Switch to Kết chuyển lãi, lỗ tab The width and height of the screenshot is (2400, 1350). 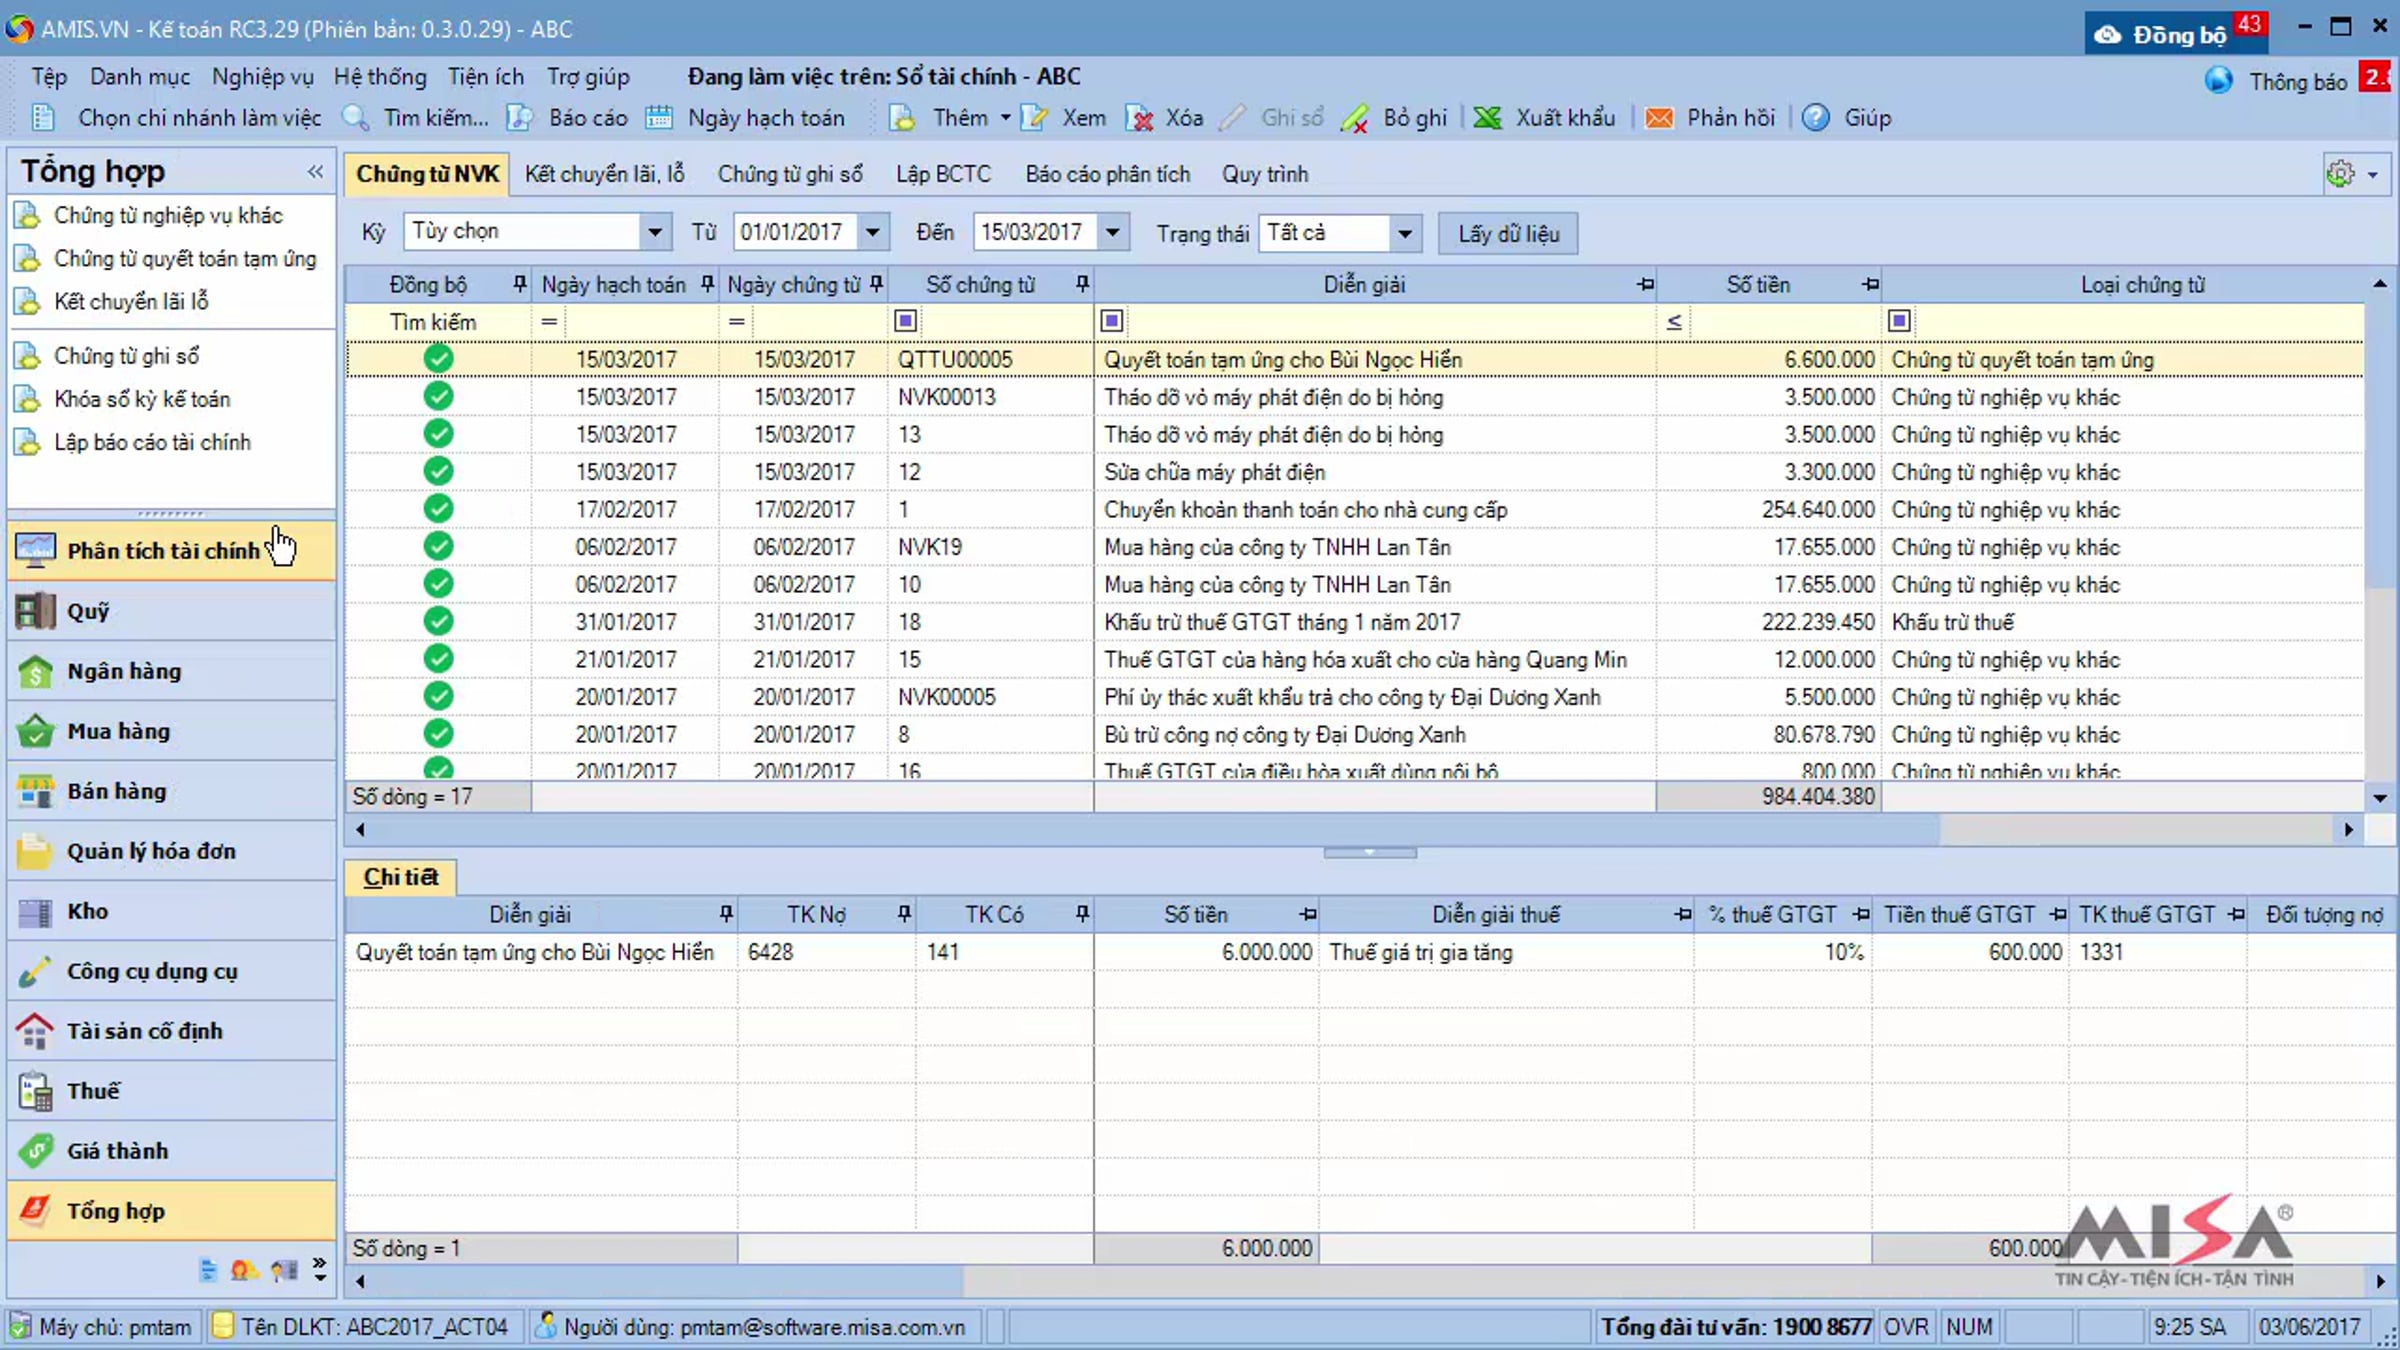tap(605, 174)
